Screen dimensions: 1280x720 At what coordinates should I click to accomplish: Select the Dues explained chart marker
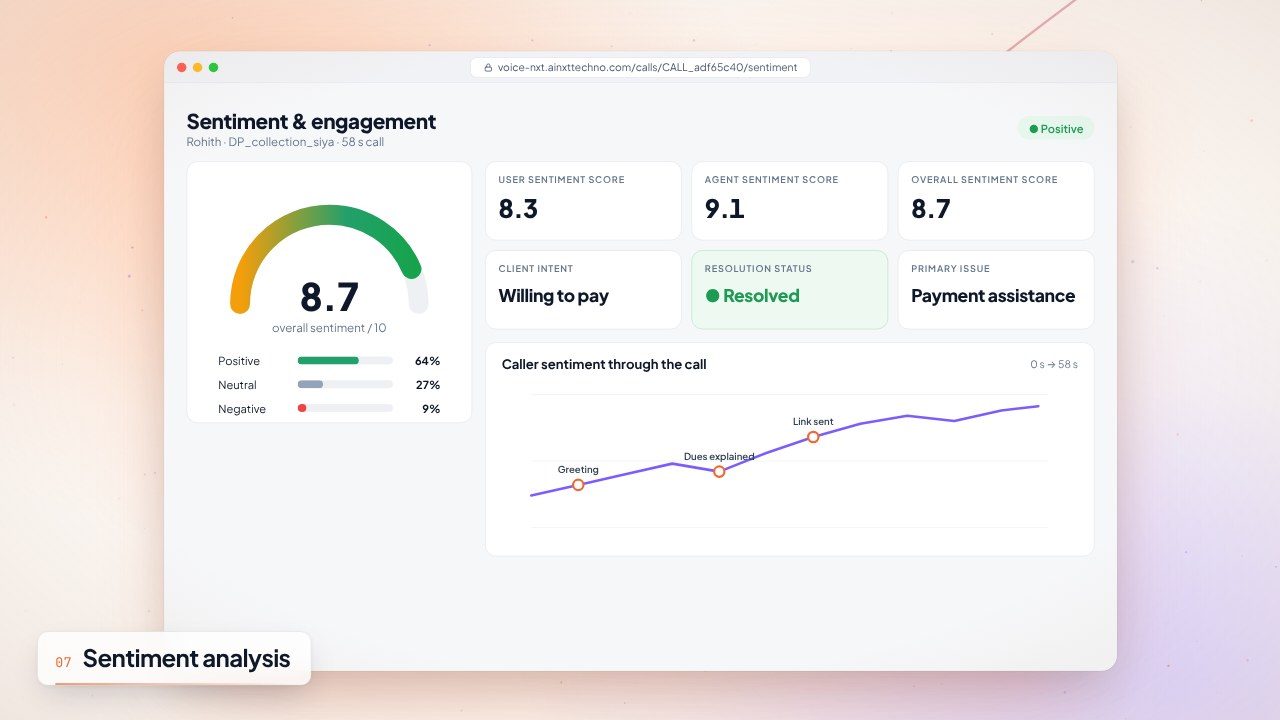tap(719, 471)
